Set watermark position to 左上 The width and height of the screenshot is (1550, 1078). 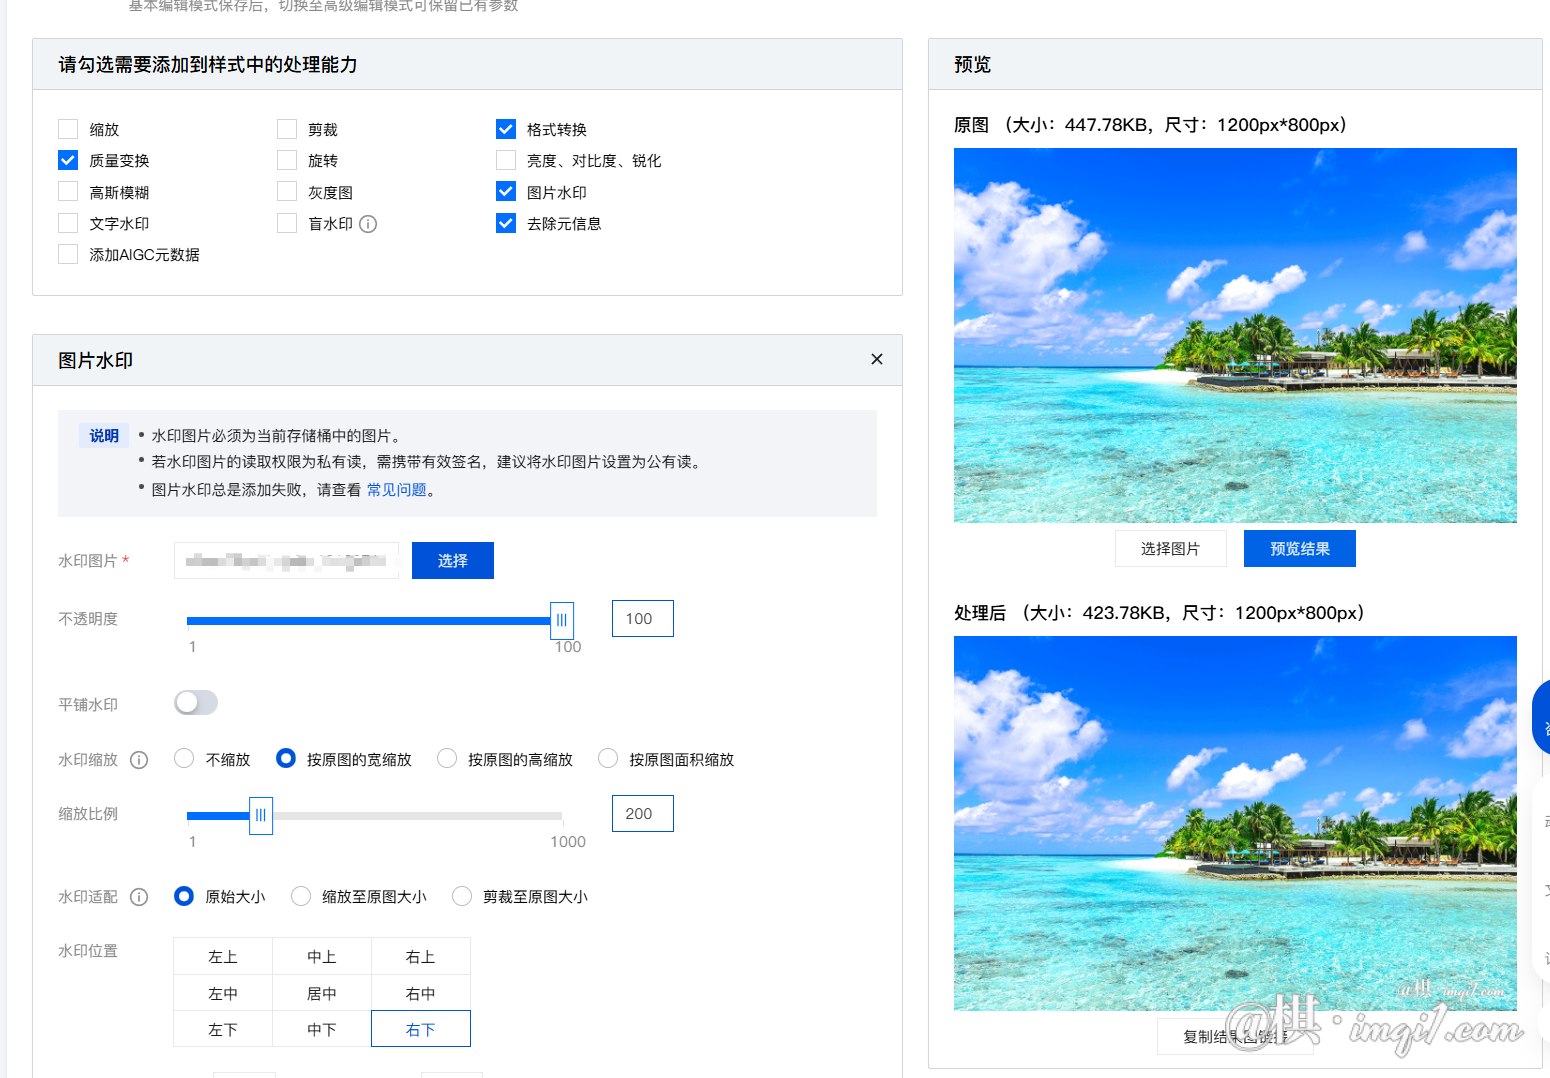(x=223, y=957)
